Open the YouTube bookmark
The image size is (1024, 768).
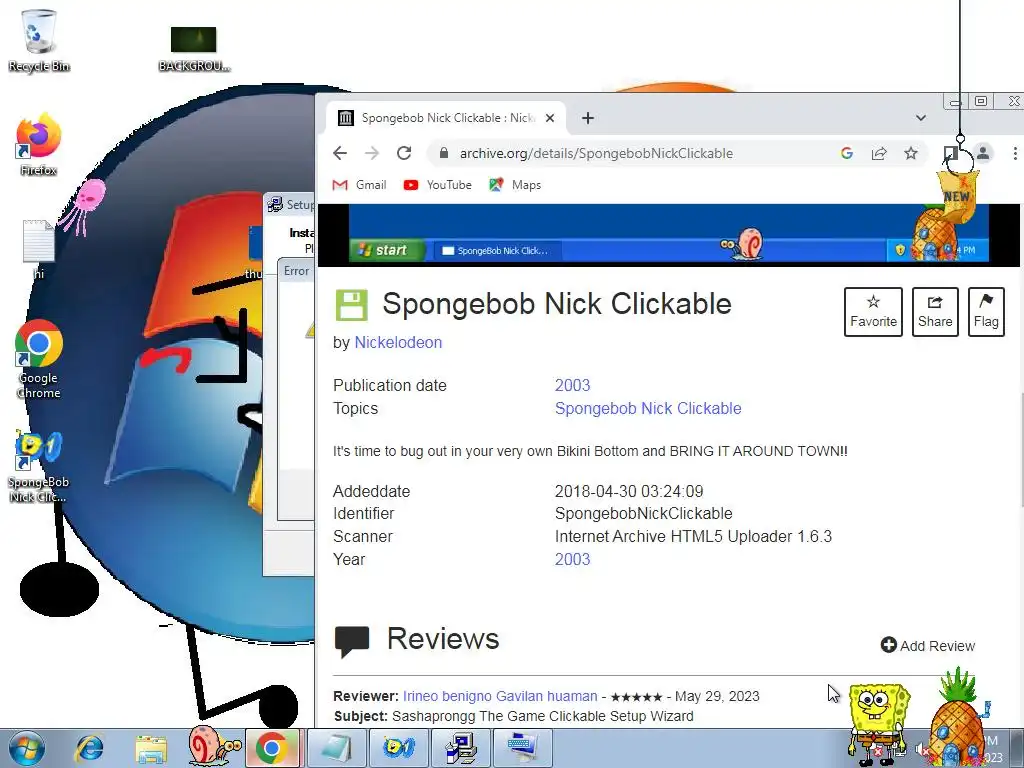tap(437, 185)
